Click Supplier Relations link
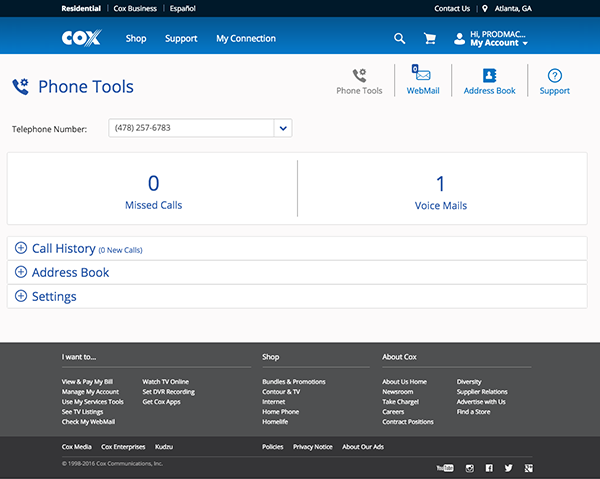This screenshot has width=600, height=479. [x=482, y=392]
